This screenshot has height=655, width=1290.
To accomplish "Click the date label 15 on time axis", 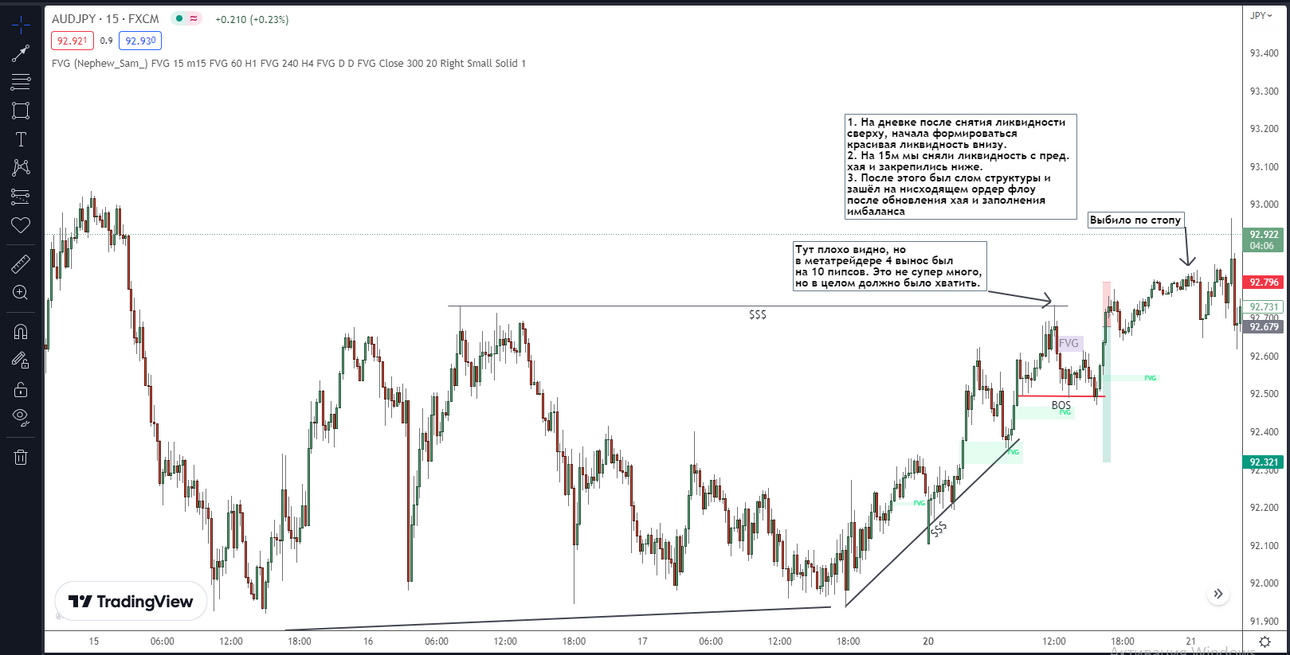I will [x=94, y=641].
